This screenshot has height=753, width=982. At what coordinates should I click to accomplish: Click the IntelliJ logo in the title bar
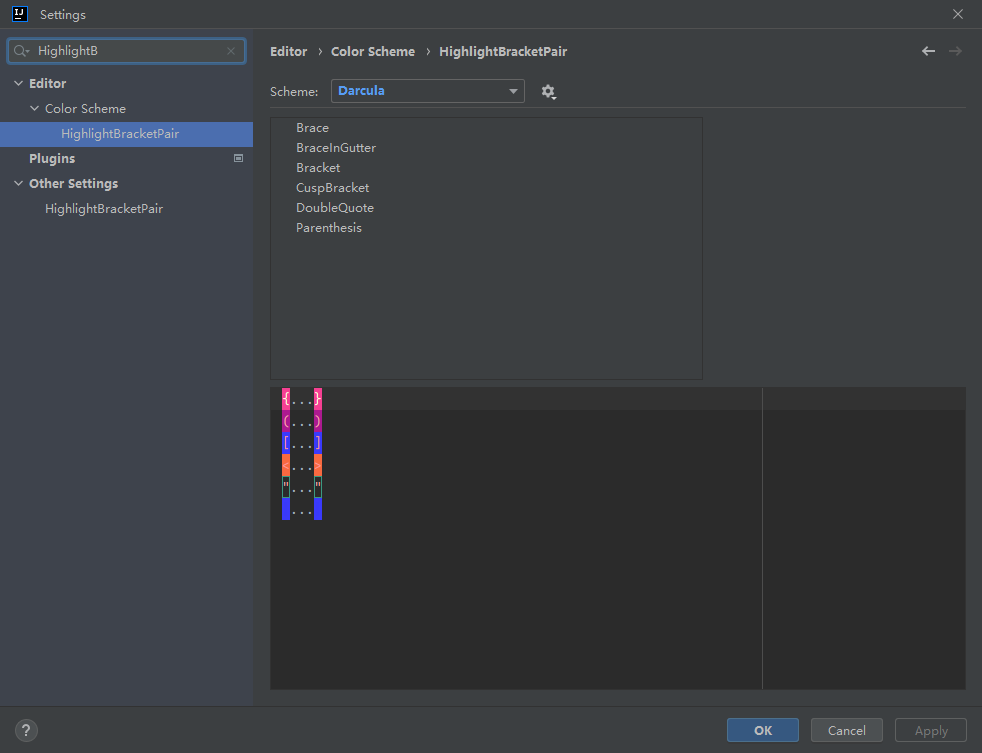tap(18, 14)
